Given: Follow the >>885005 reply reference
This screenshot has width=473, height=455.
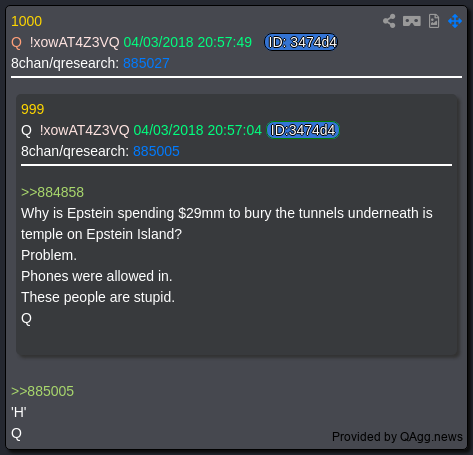Looking at the screenshot, I should coord(42,391).
